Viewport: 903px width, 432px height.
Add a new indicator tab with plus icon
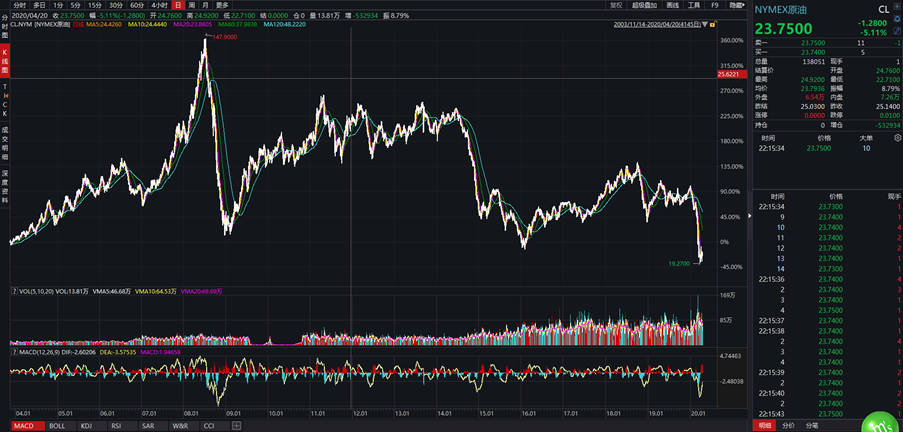(x=236, y=426)
